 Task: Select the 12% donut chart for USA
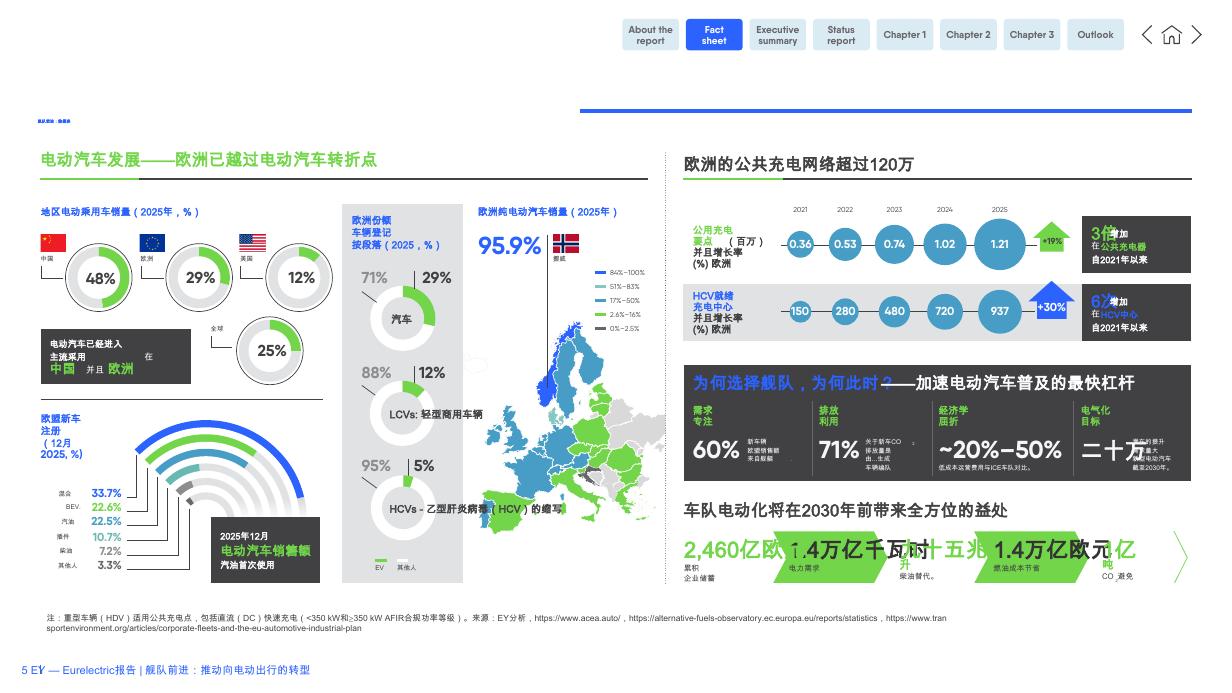(299, 277)
